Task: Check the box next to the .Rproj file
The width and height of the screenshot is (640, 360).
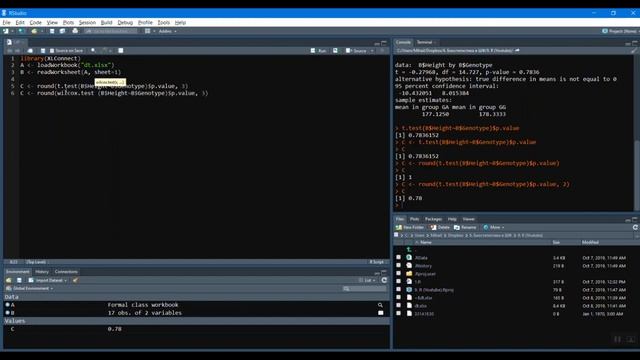Action: click(398, 289)
